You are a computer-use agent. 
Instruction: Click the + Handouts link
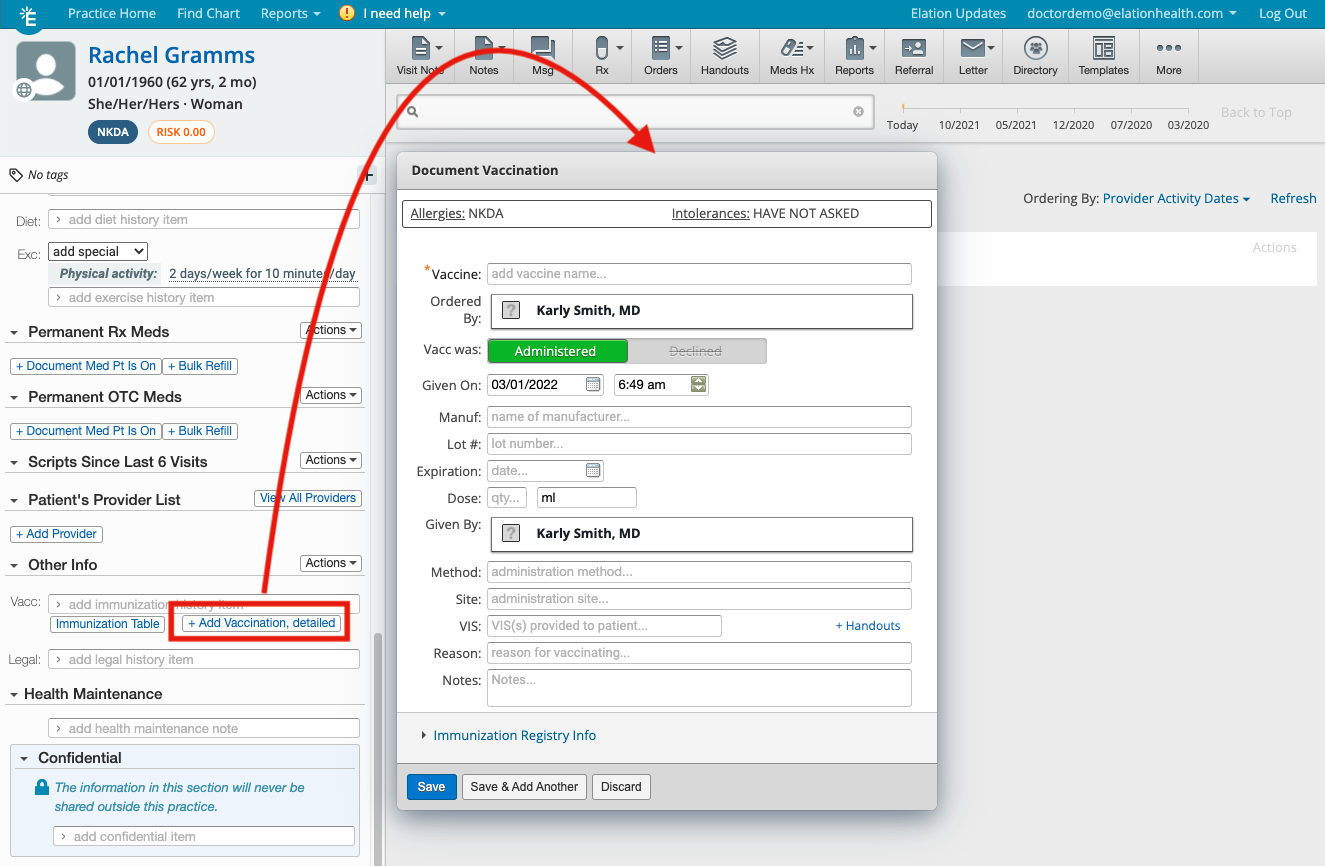868,626
